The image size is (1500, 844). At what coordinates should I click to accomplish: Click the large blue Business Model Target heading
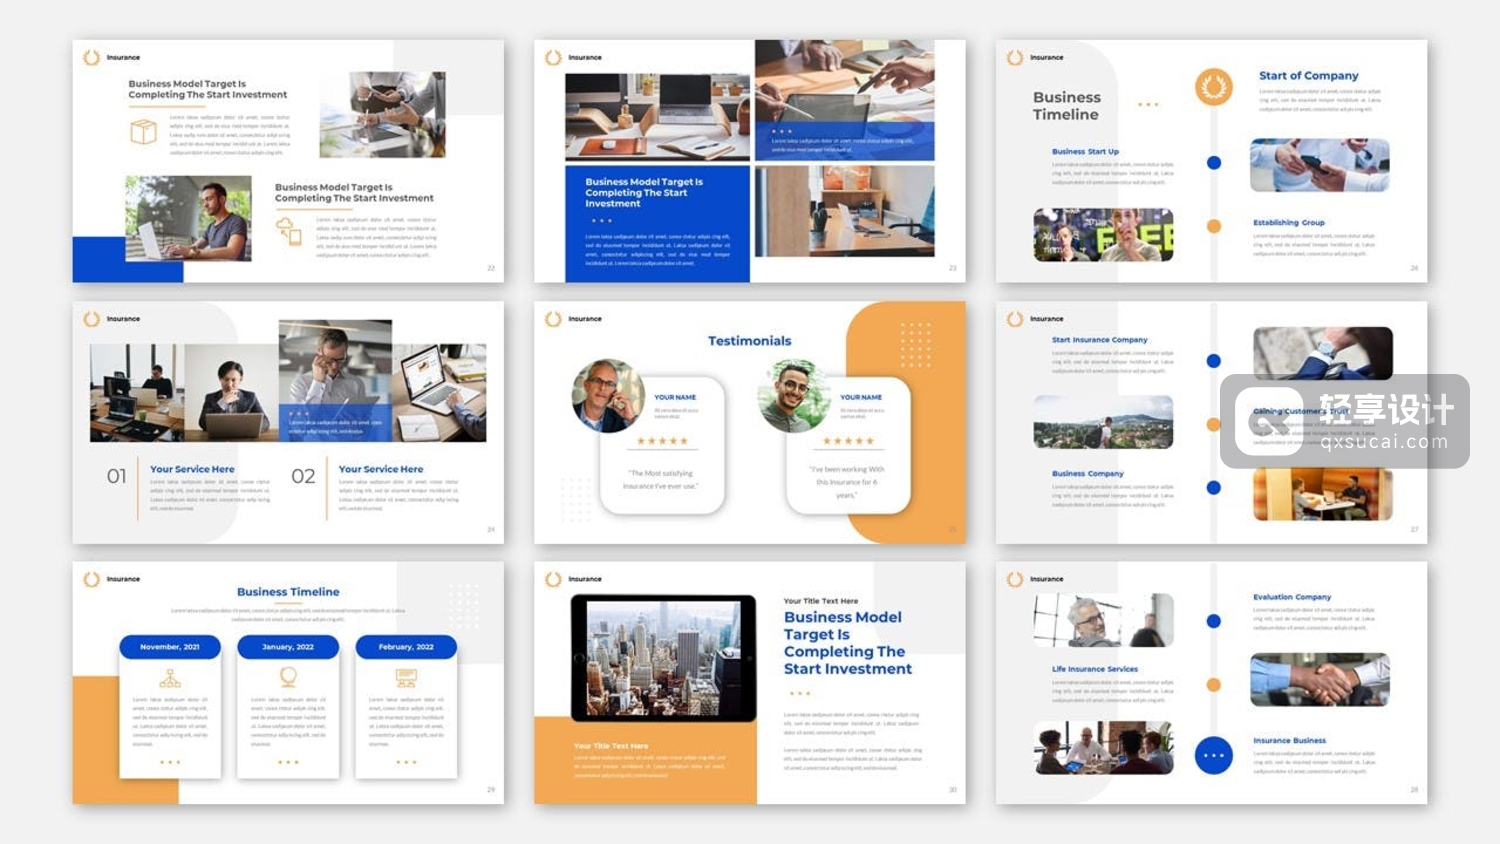click(848, 643)
